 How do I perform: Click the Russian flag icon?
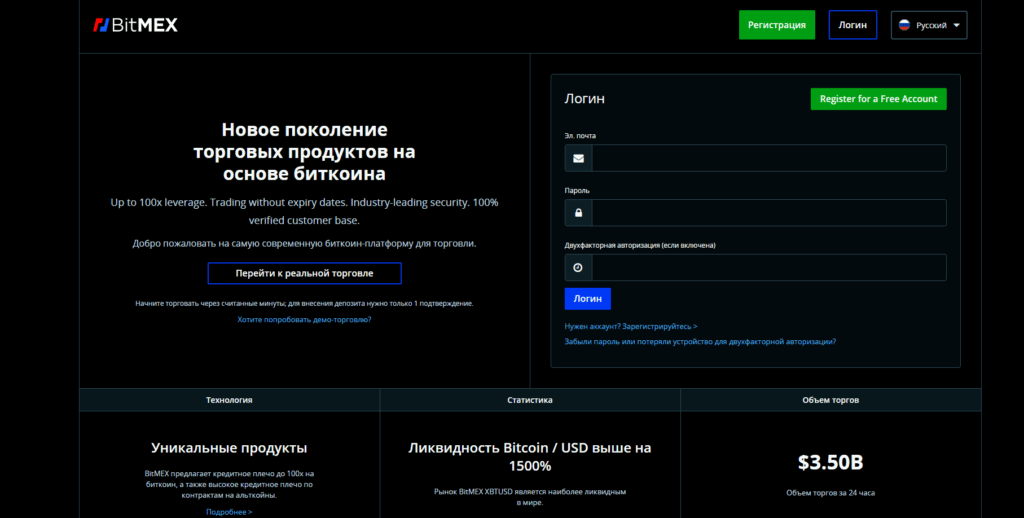click(904, 25)
